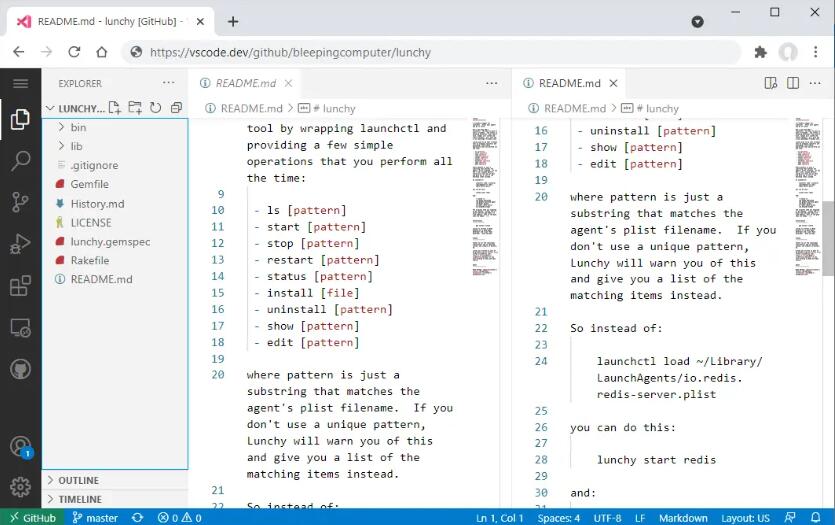Click README.md breadcrumb in right editor
This screenshot has height=525, width=835.
pos(567,109)
